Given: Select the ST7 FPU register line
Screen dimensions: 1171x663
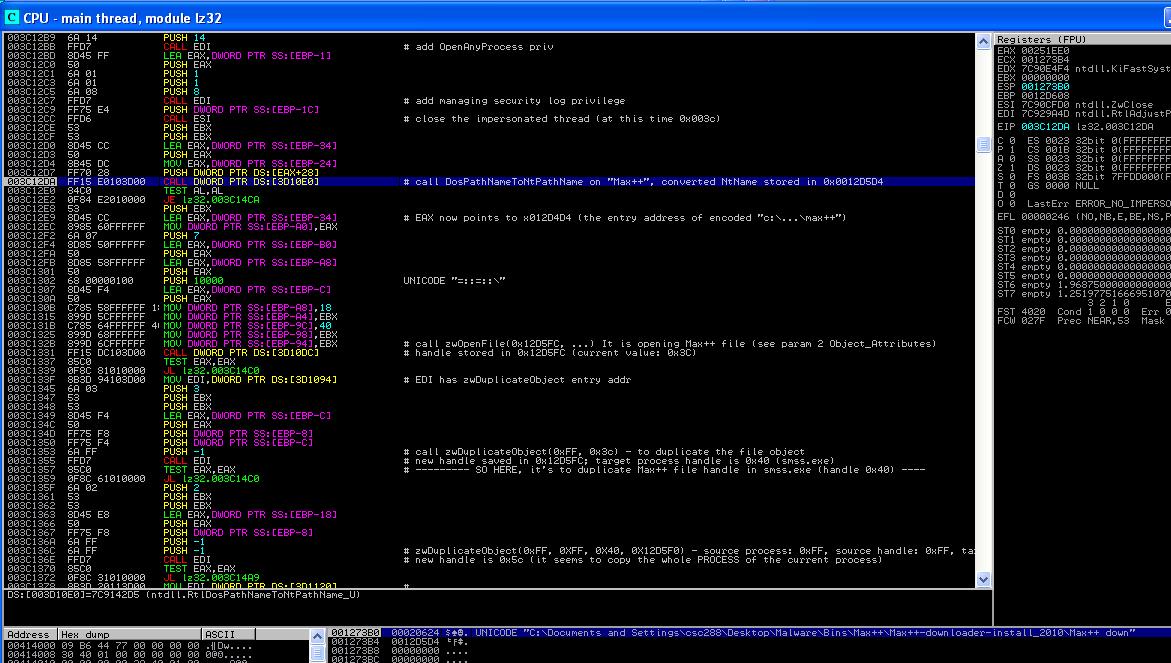Looking at the screenshot, I should 1084,293.
